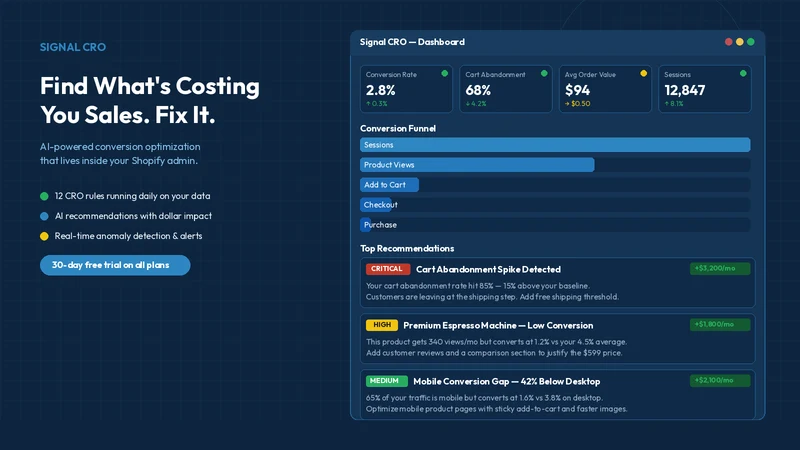Select the Purchase funnel bar
The width and height of the screenshot is (800, 450).
366,224
